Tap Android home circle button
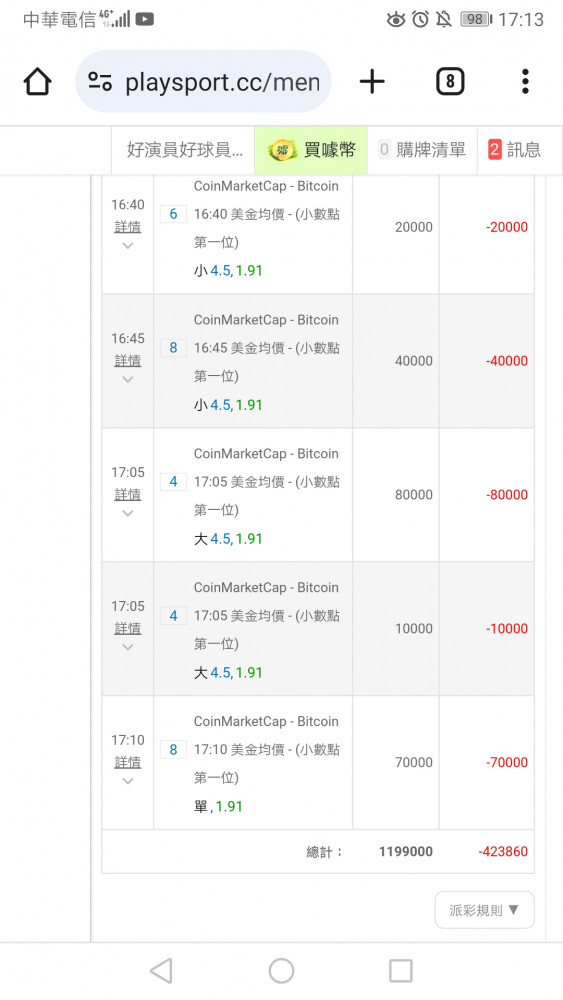563x1000 pixels. (281, 971)
